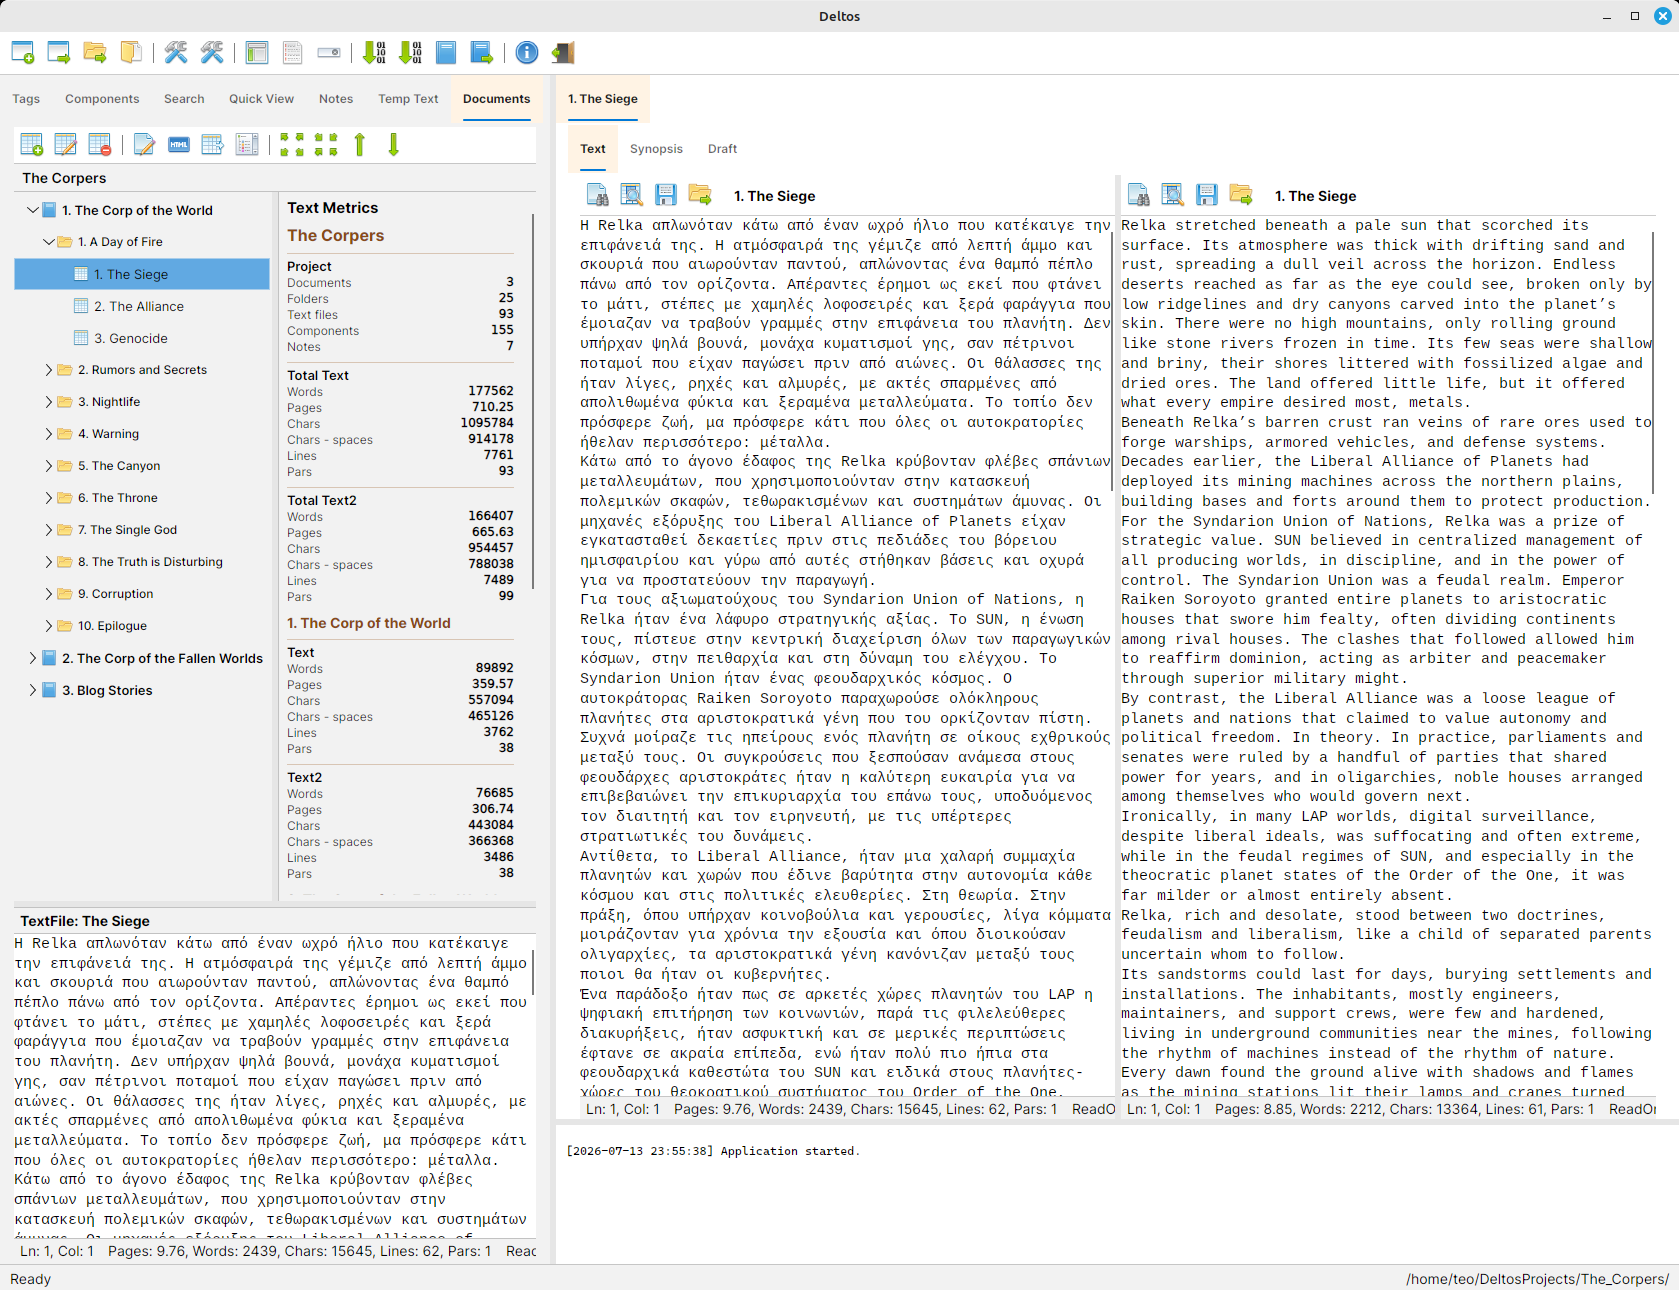Click the binary download arrow left of the blue book
Image resolution: width=1679 pixels, height=1290 pixels.
click(410, 53)
